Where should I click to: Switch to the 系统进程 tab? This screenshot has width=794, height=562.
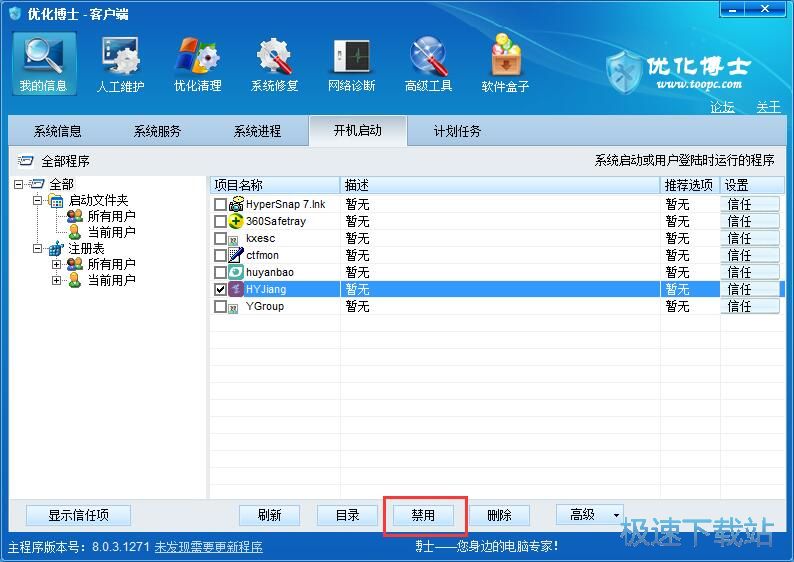click(x=257, y=131)
